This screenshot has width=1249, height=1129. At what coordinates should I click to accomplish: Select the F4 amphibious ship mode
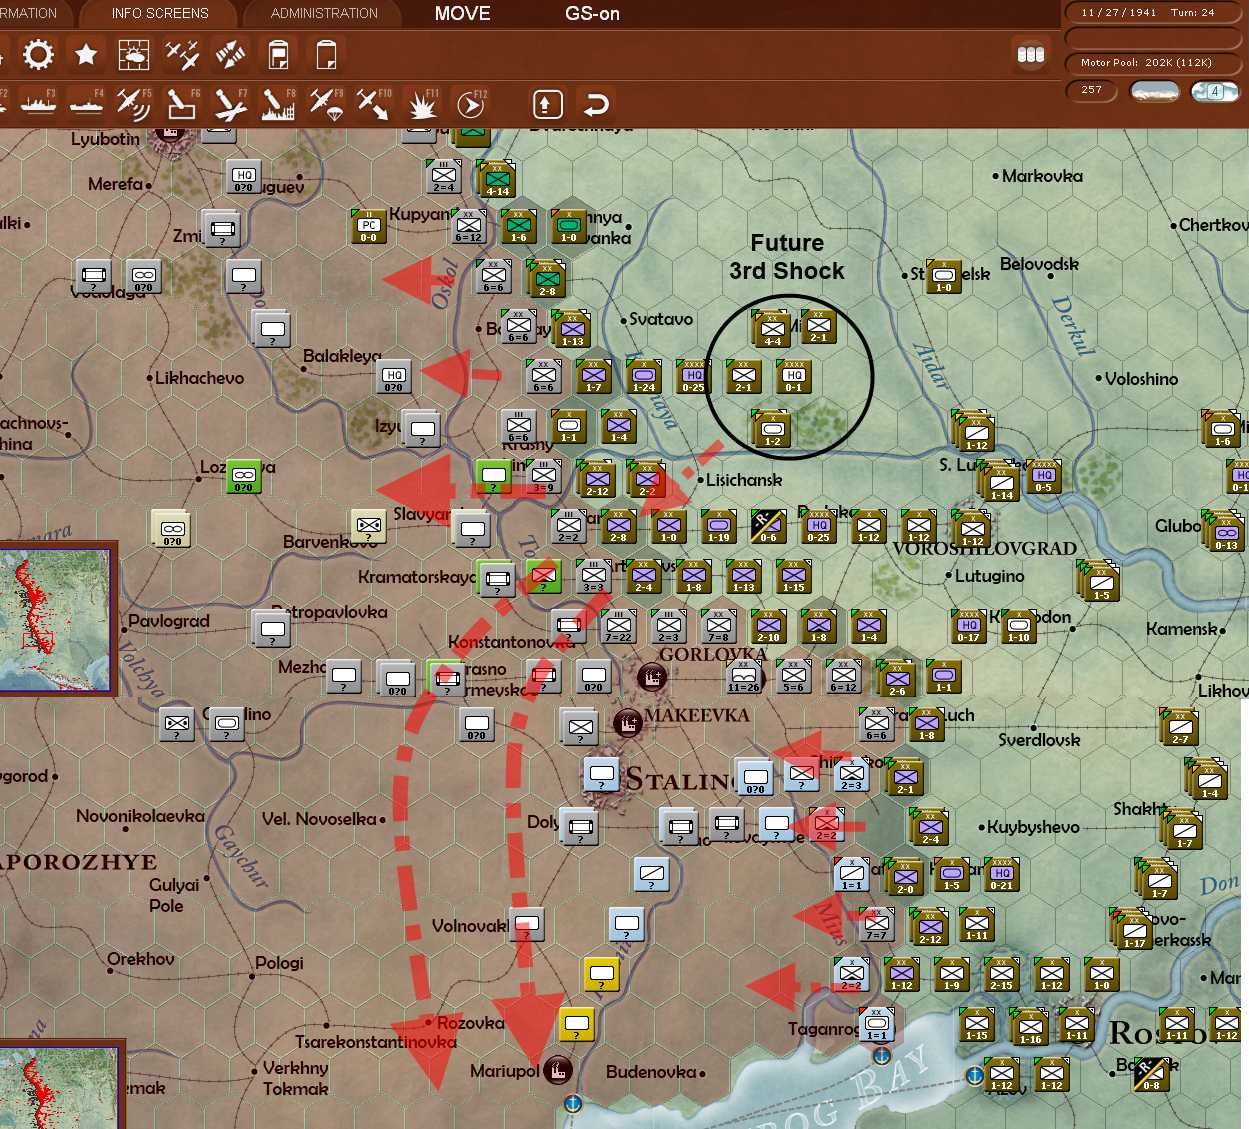coord(86,103)
